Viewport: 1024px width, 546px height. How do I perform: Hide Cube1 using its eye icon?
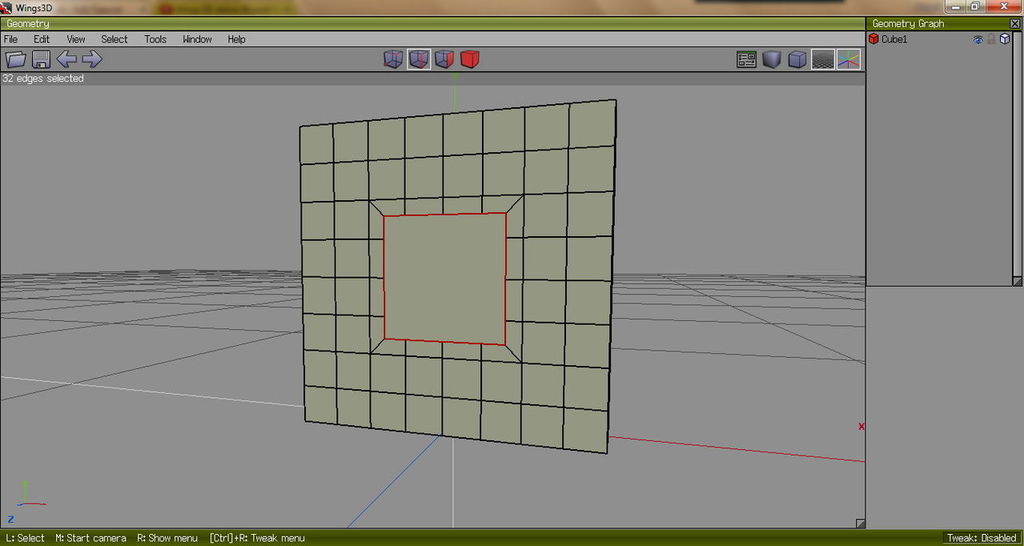click(x=978, y=40)
